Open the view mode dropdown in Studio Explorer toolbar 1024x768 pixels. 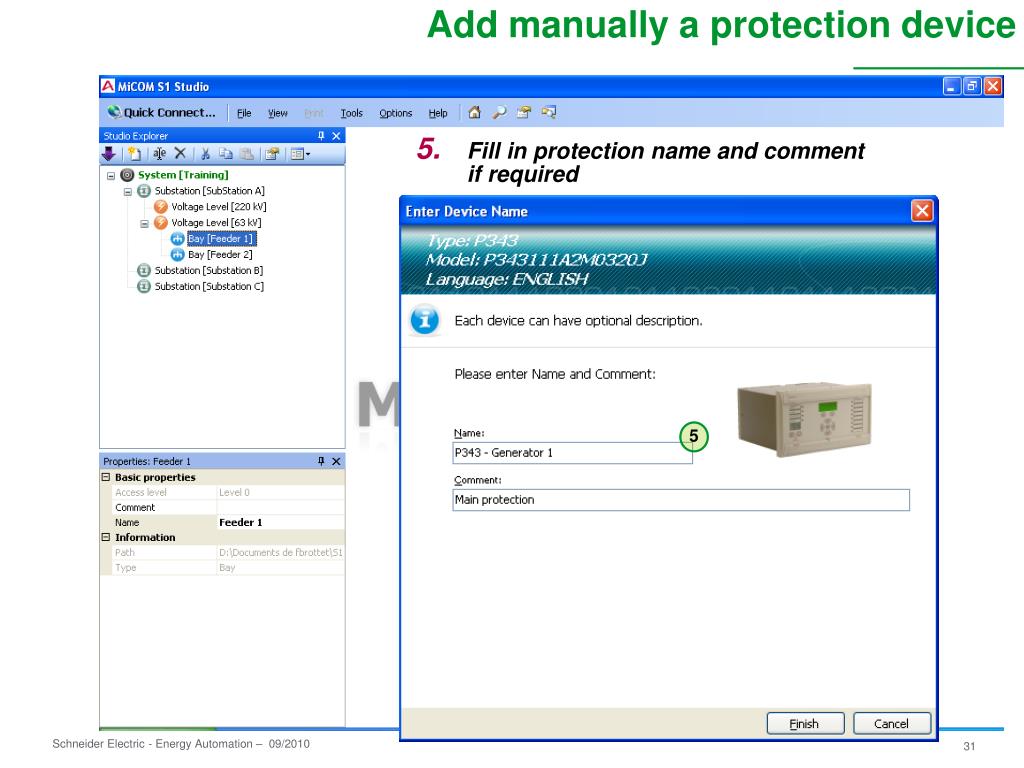coord(300,154)
